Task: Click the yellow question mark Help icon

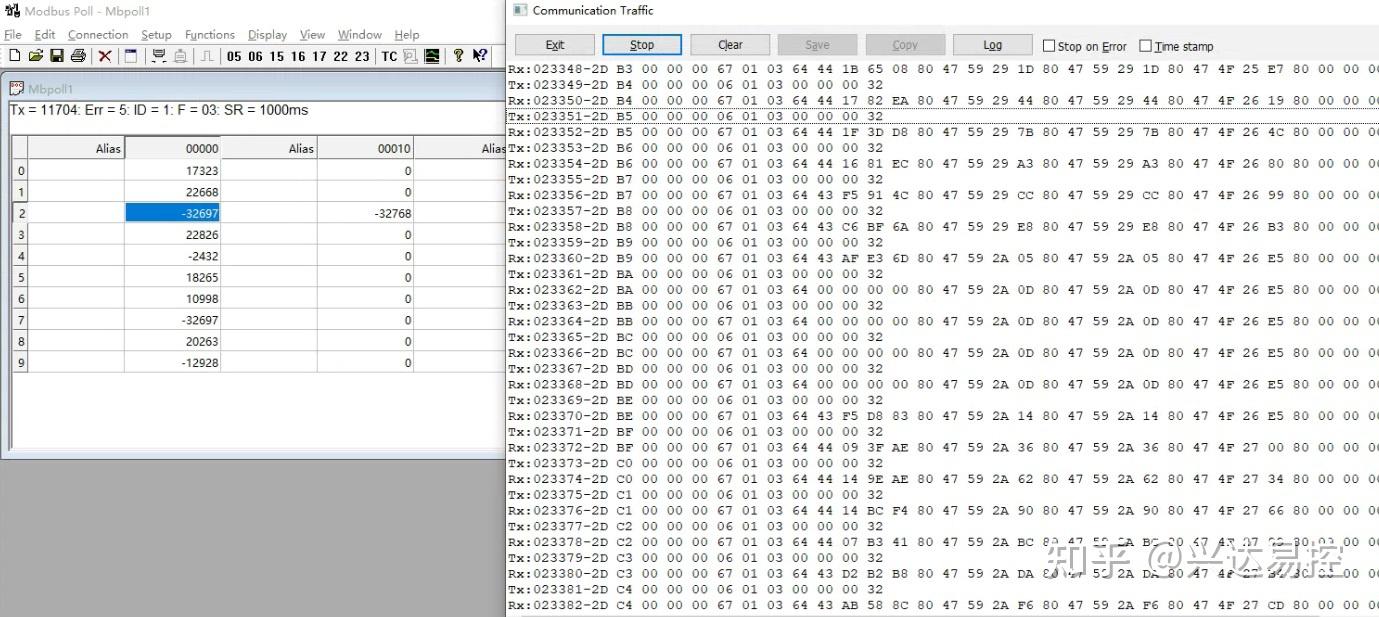Action: coord(458,56)
